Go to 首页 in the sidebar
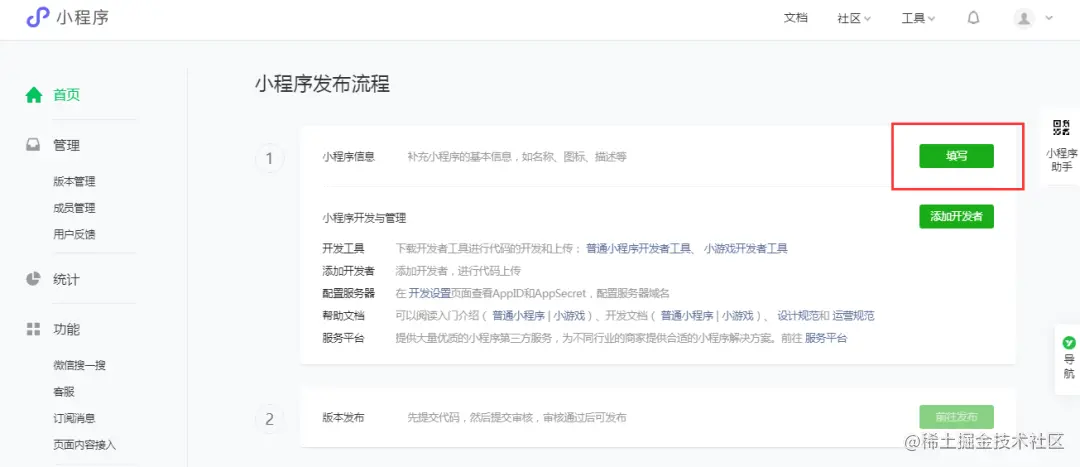 pyautogui.click(x=67, y=95)
